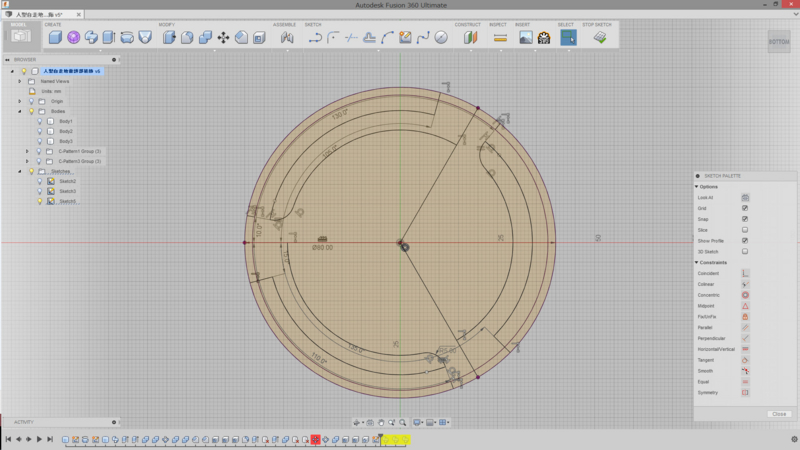This screenshot has height=450, width=800.
Task: Open the SKETCH menu label
Action: point(313,24)
